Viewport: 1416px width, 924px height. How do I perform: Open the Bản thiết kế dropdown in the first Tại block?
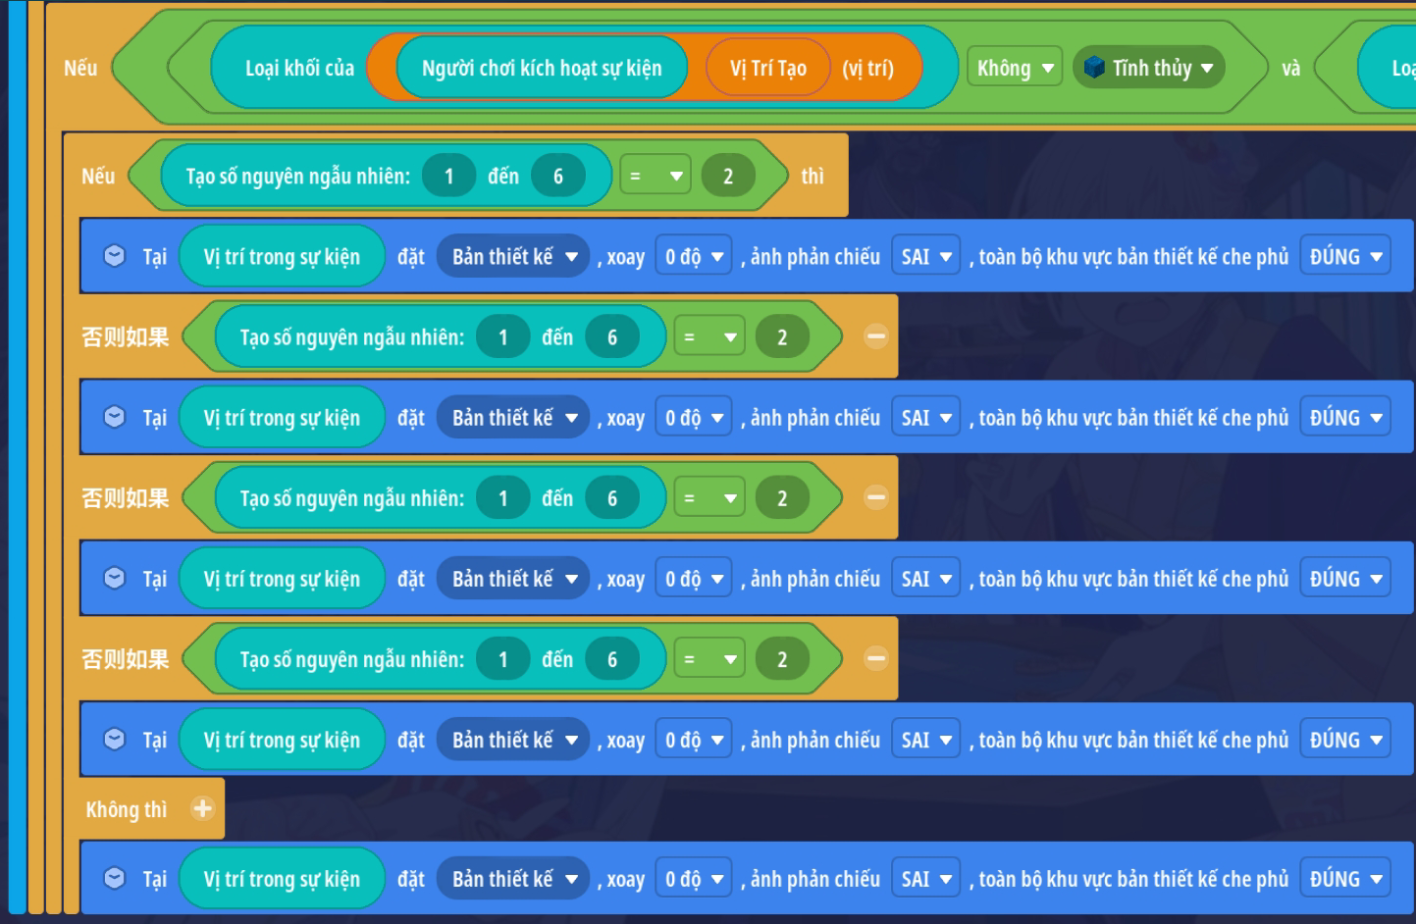[x=514, y=257]
